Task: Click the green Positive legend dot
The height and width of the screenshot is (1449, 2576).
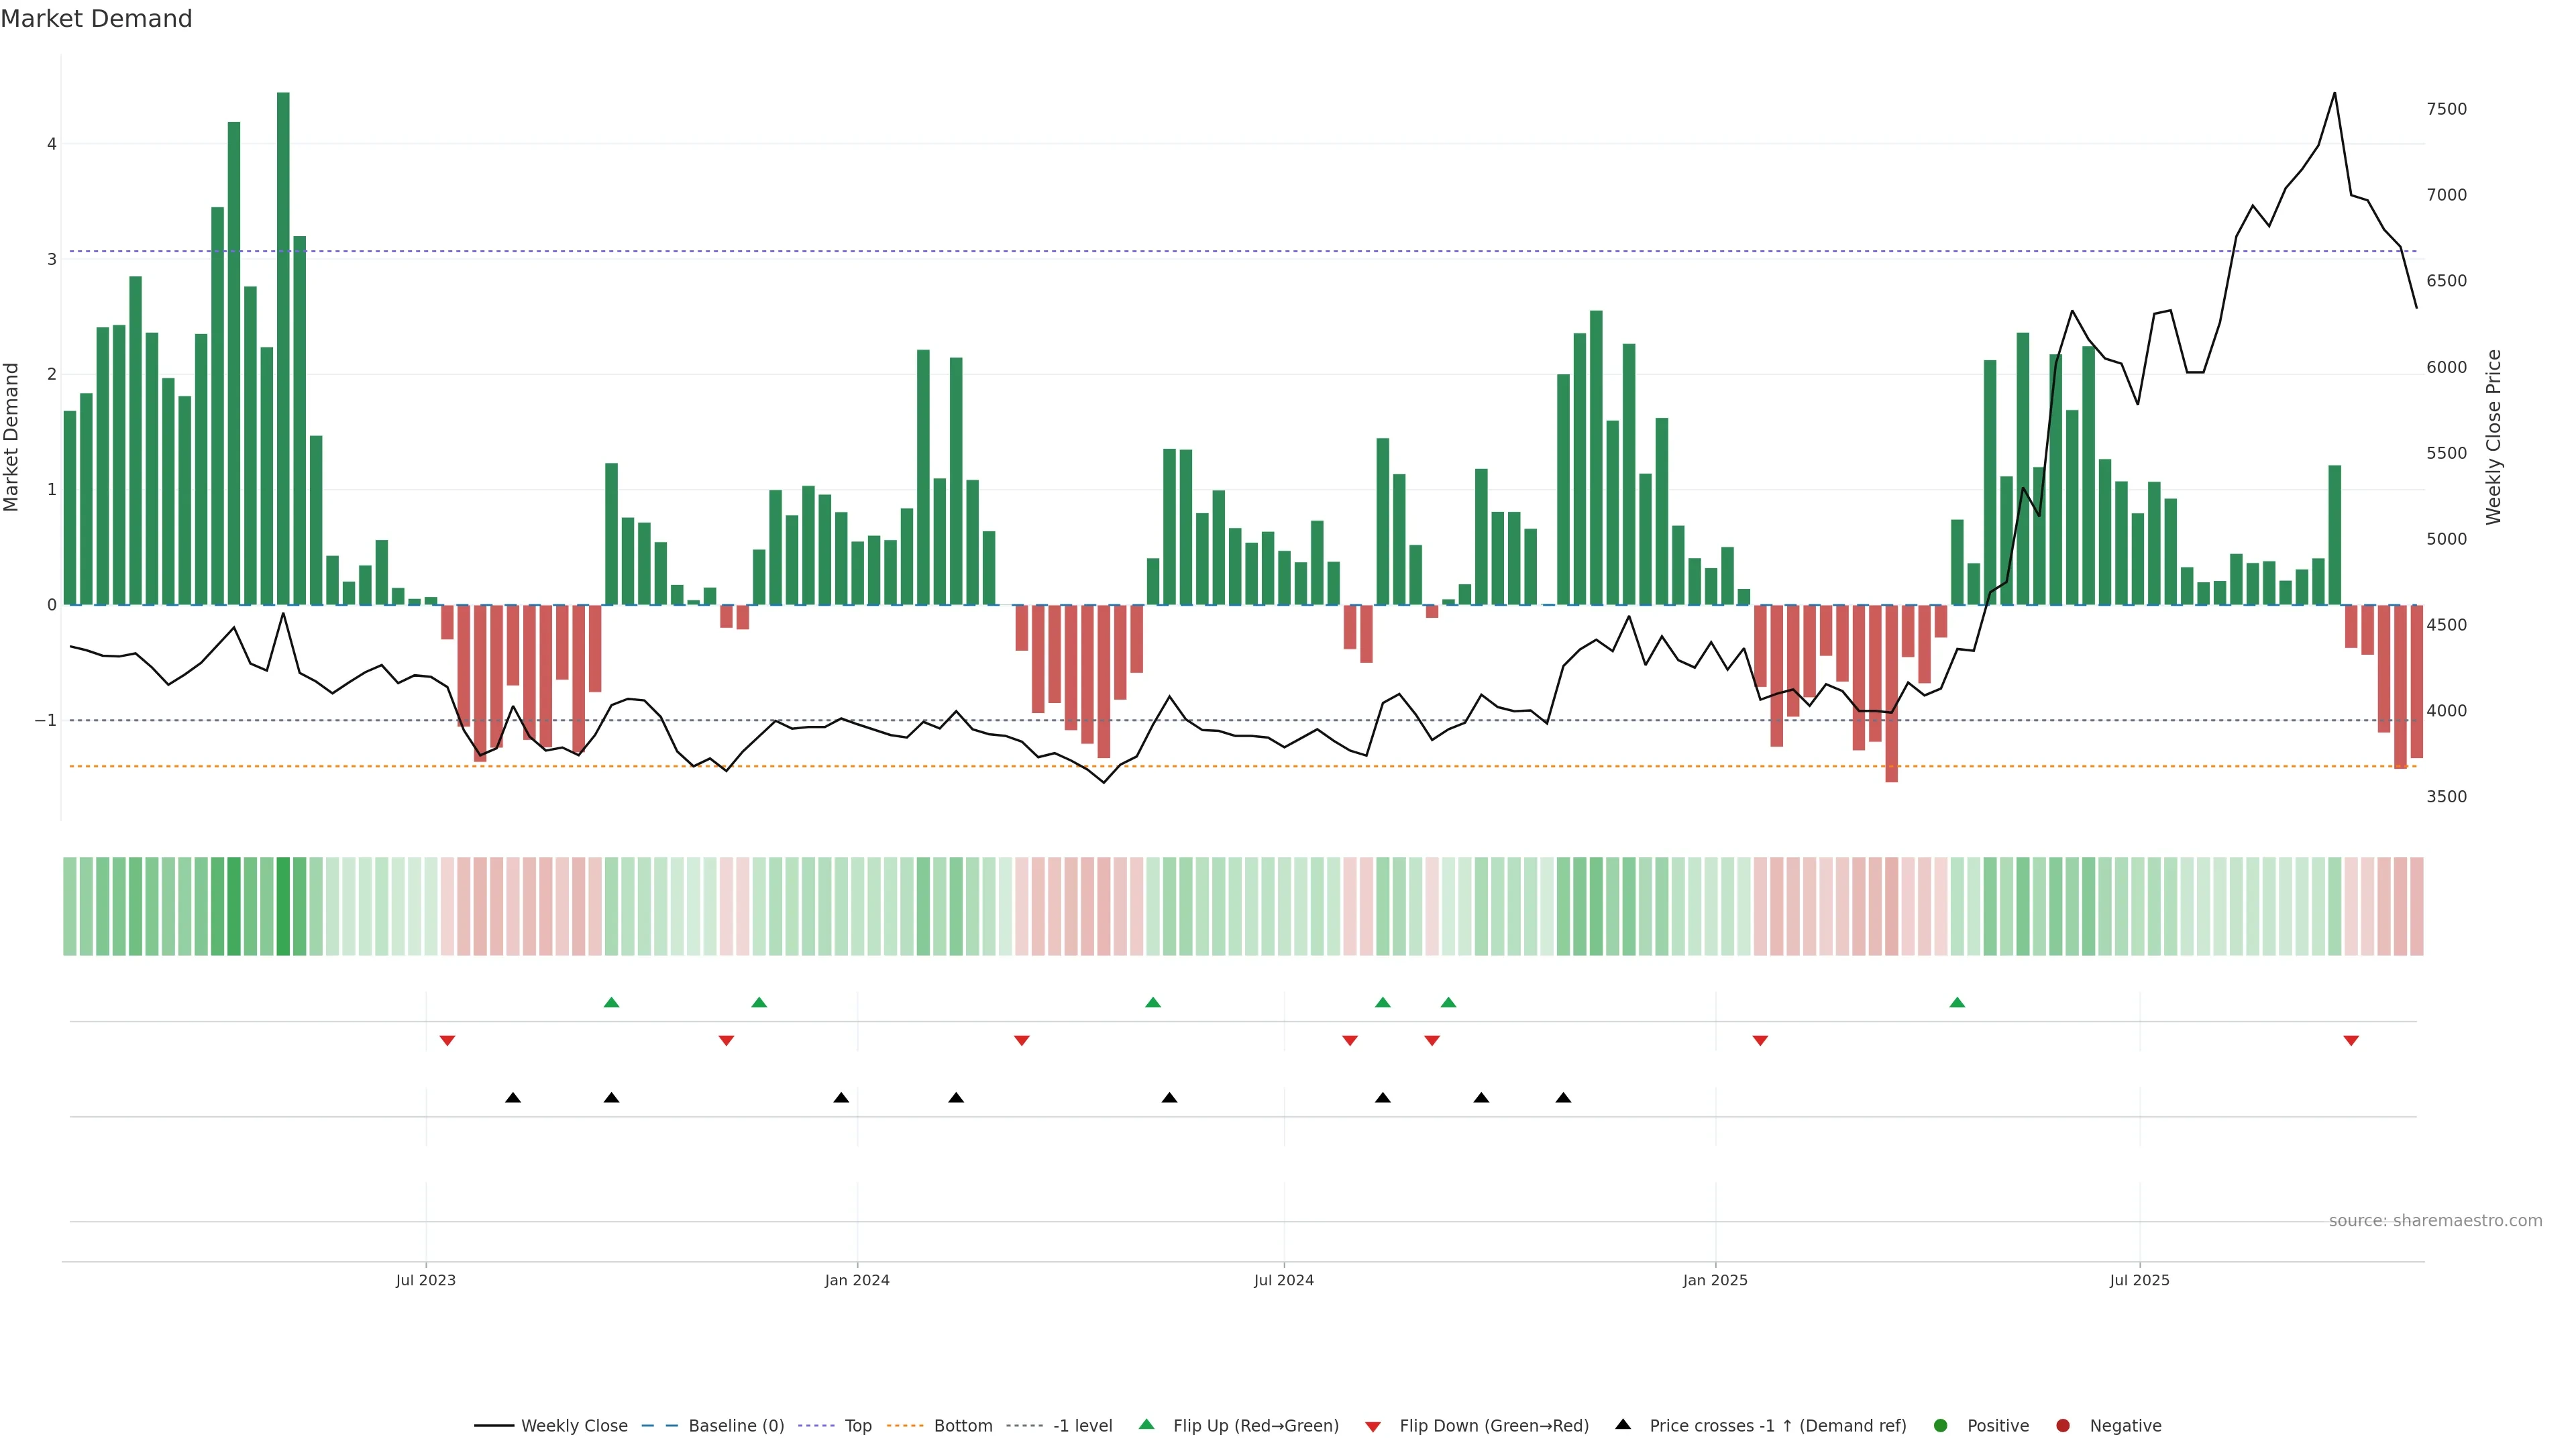Action: [x=1941, y=1426]
